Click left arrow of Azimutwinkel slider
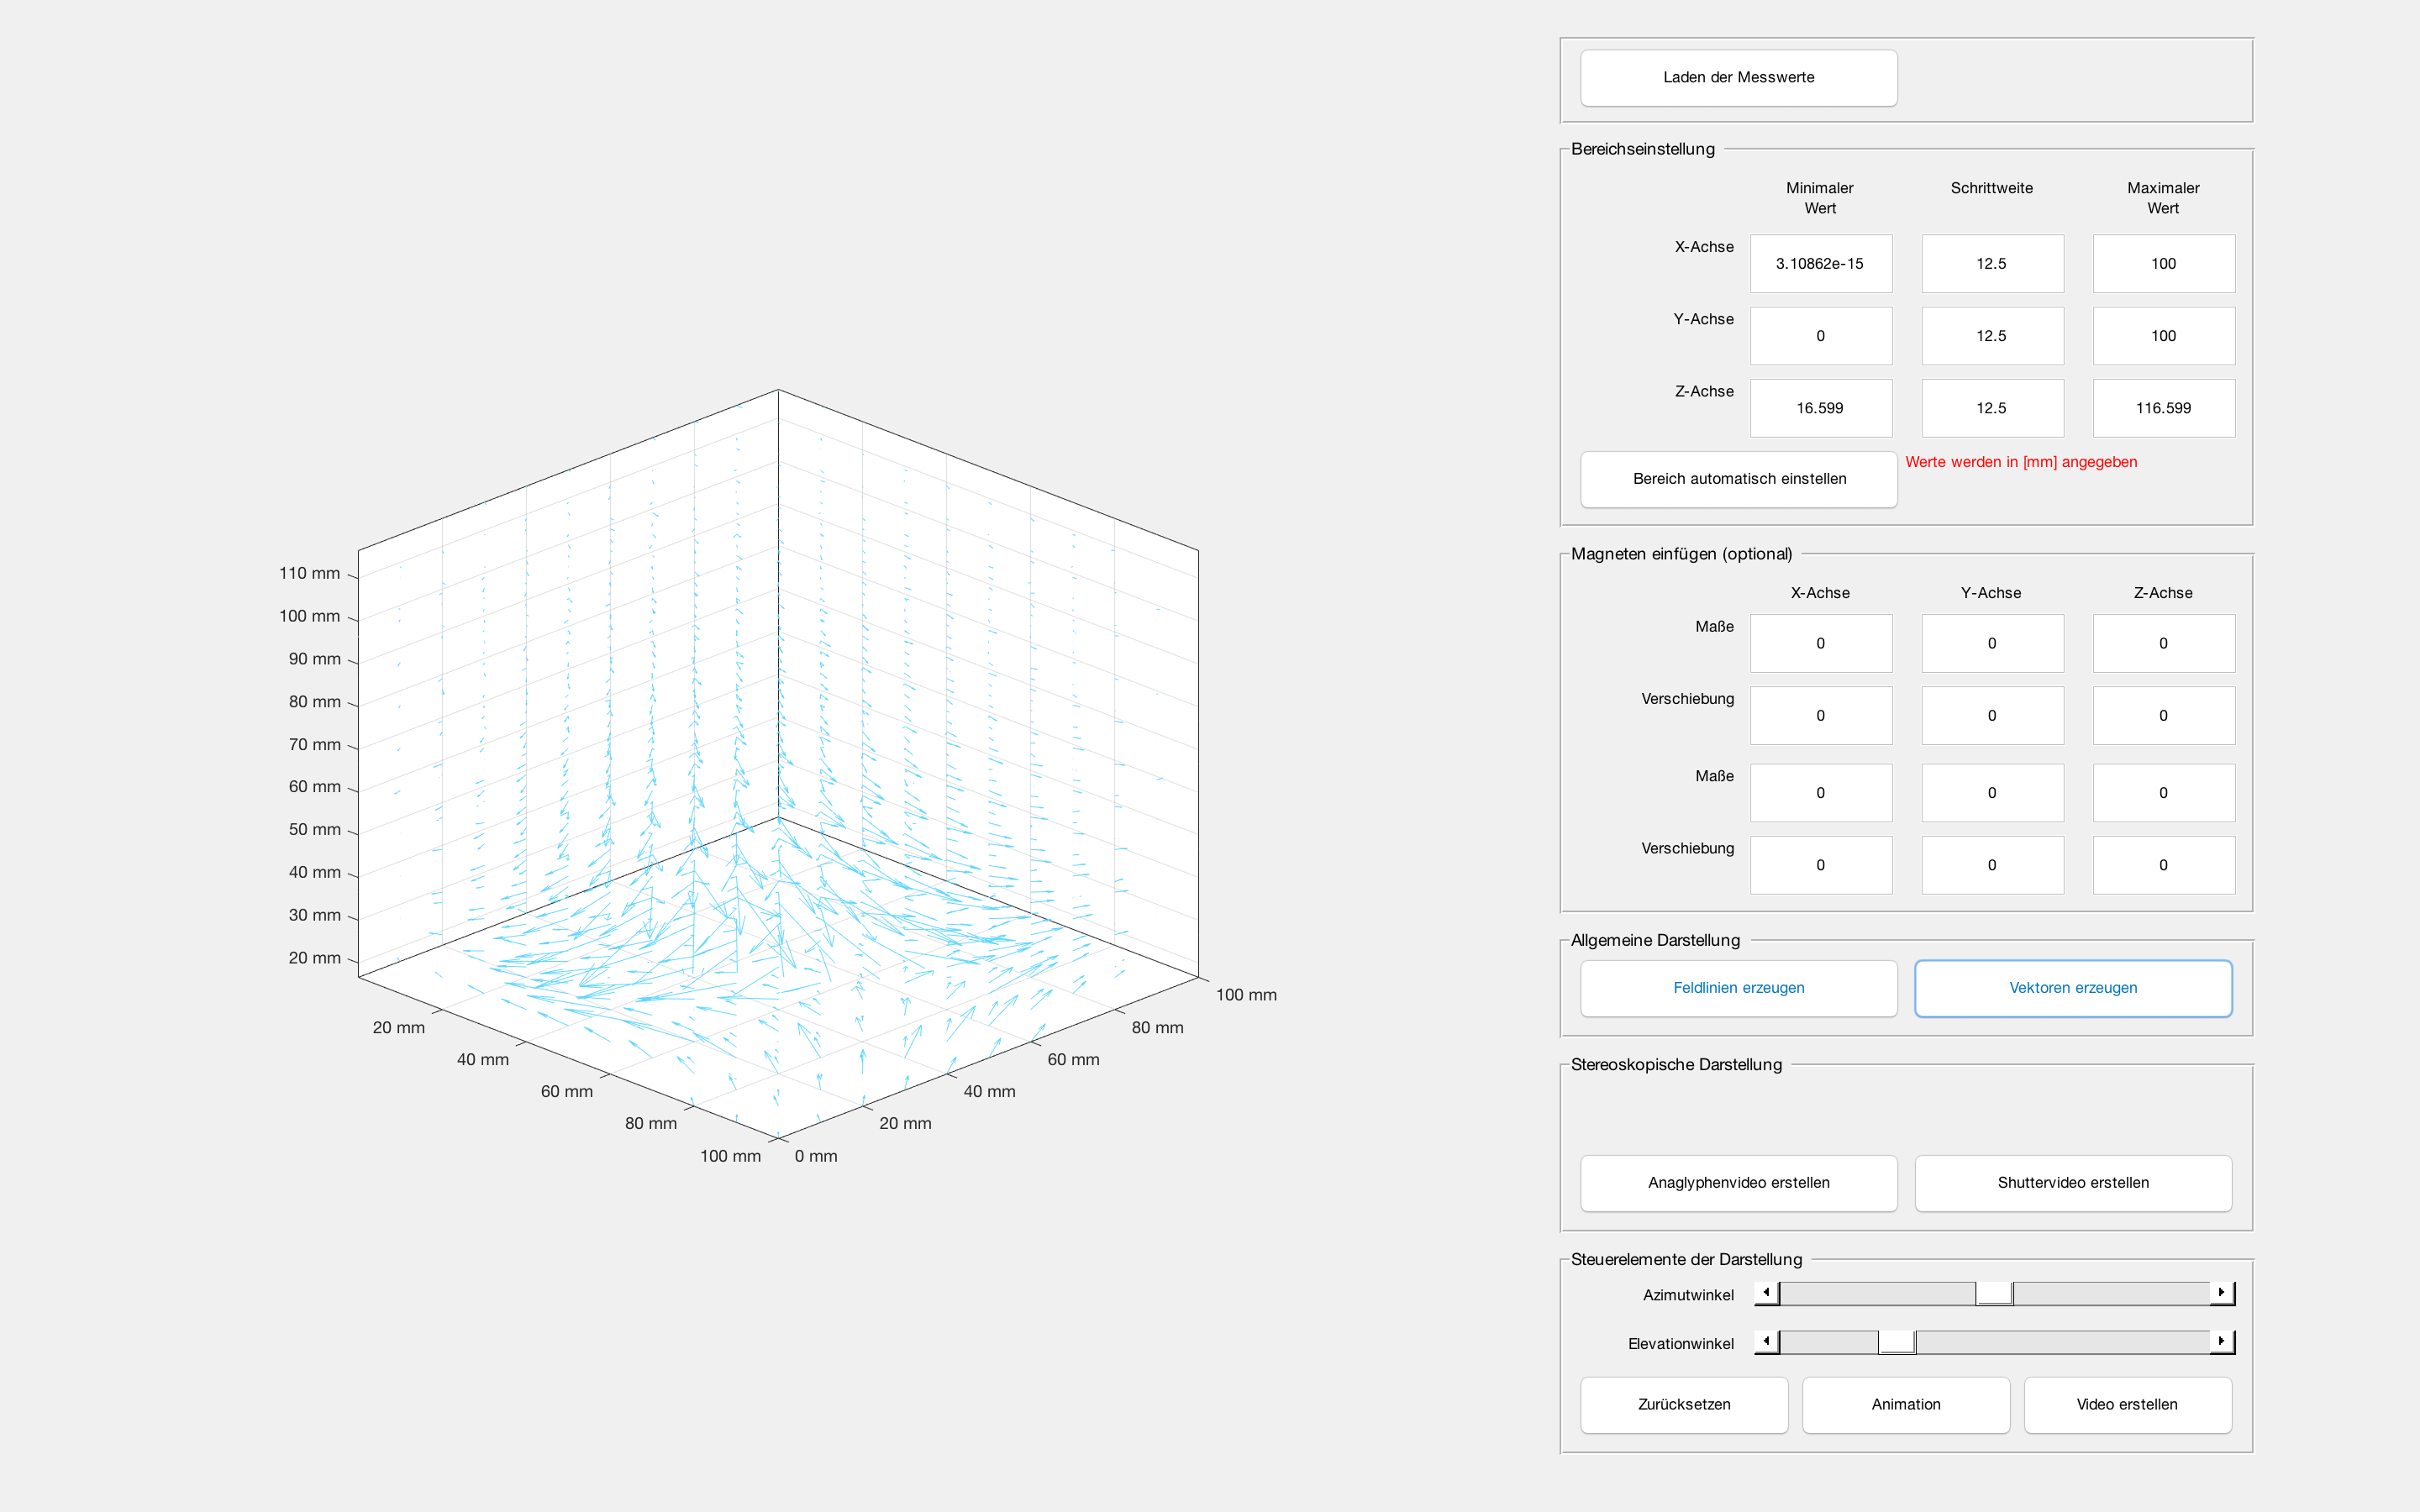The image size is (2420, 1512). click(x=1766, y=1293)
